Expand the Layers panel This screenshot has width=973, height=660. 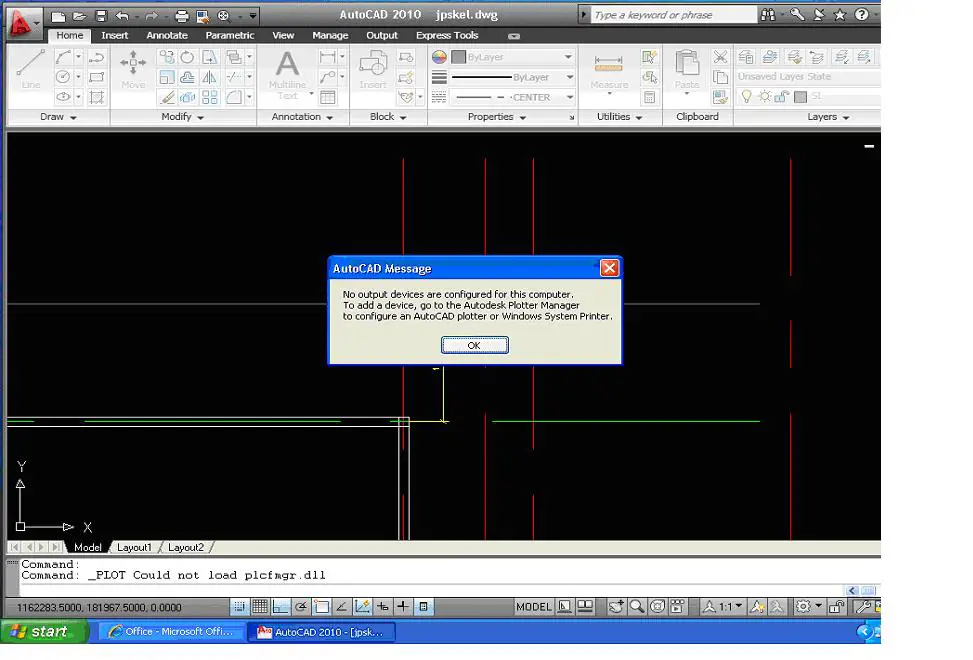point(828,117)
